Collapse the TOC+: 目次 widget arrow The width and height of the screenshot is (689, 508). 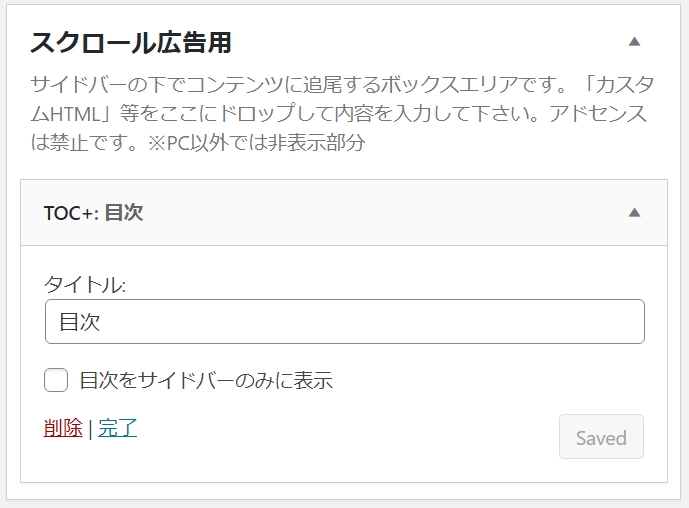[634, 213]
